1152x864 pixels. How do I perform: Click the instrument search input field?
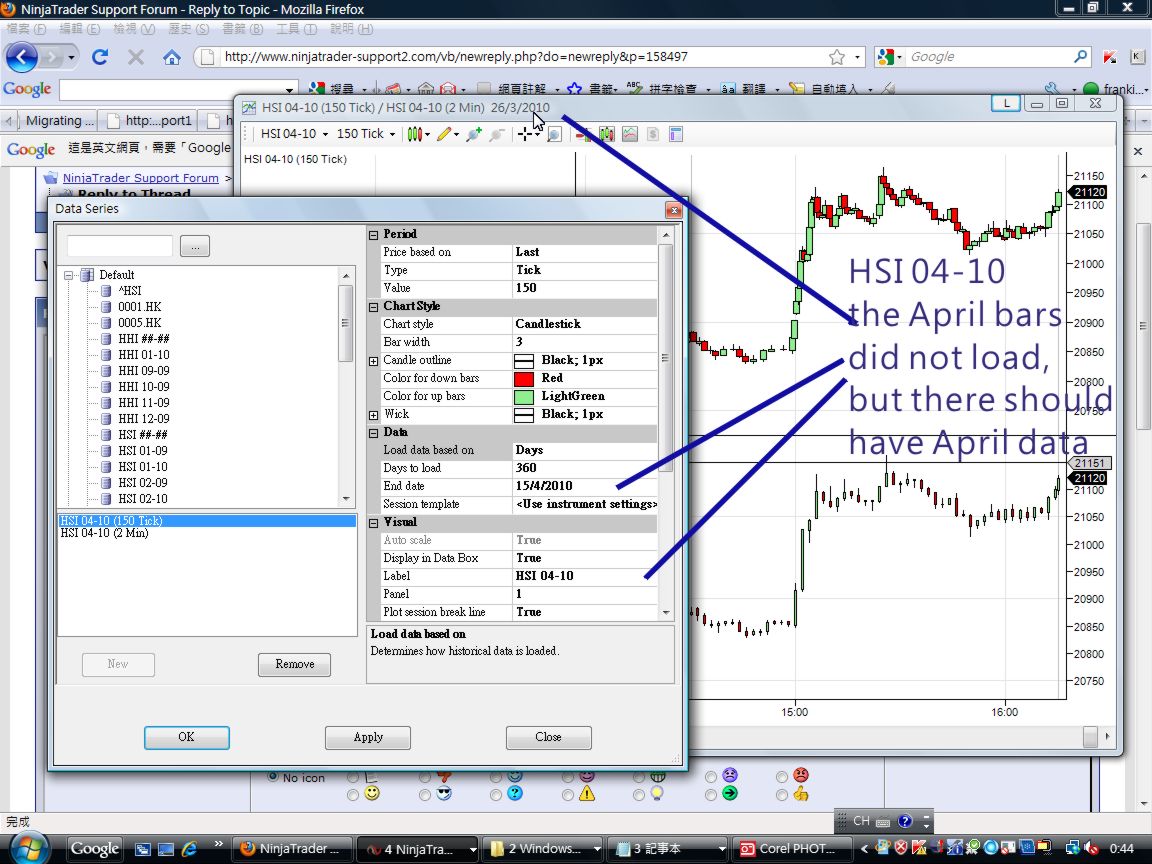pyautogui.click(x=120, y=247)
